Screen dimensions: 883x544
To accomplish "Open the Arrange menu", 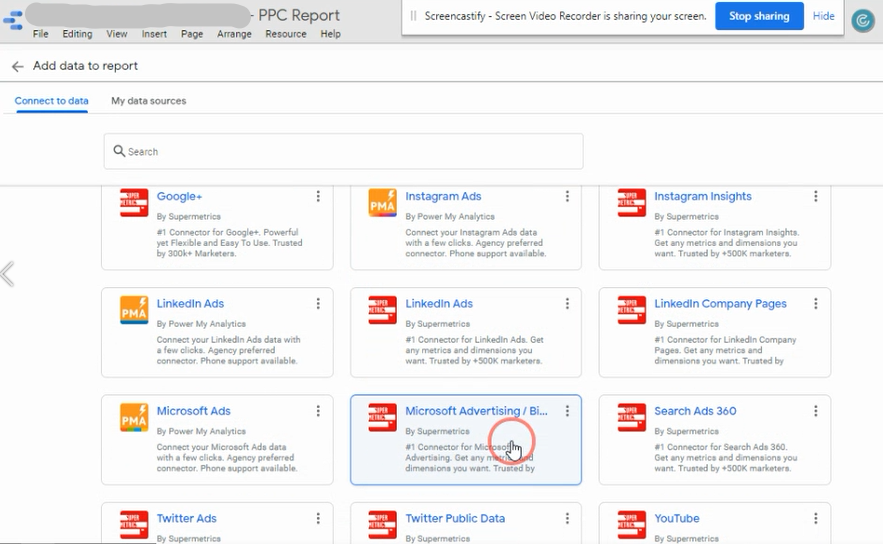I will tap(234, 34).
